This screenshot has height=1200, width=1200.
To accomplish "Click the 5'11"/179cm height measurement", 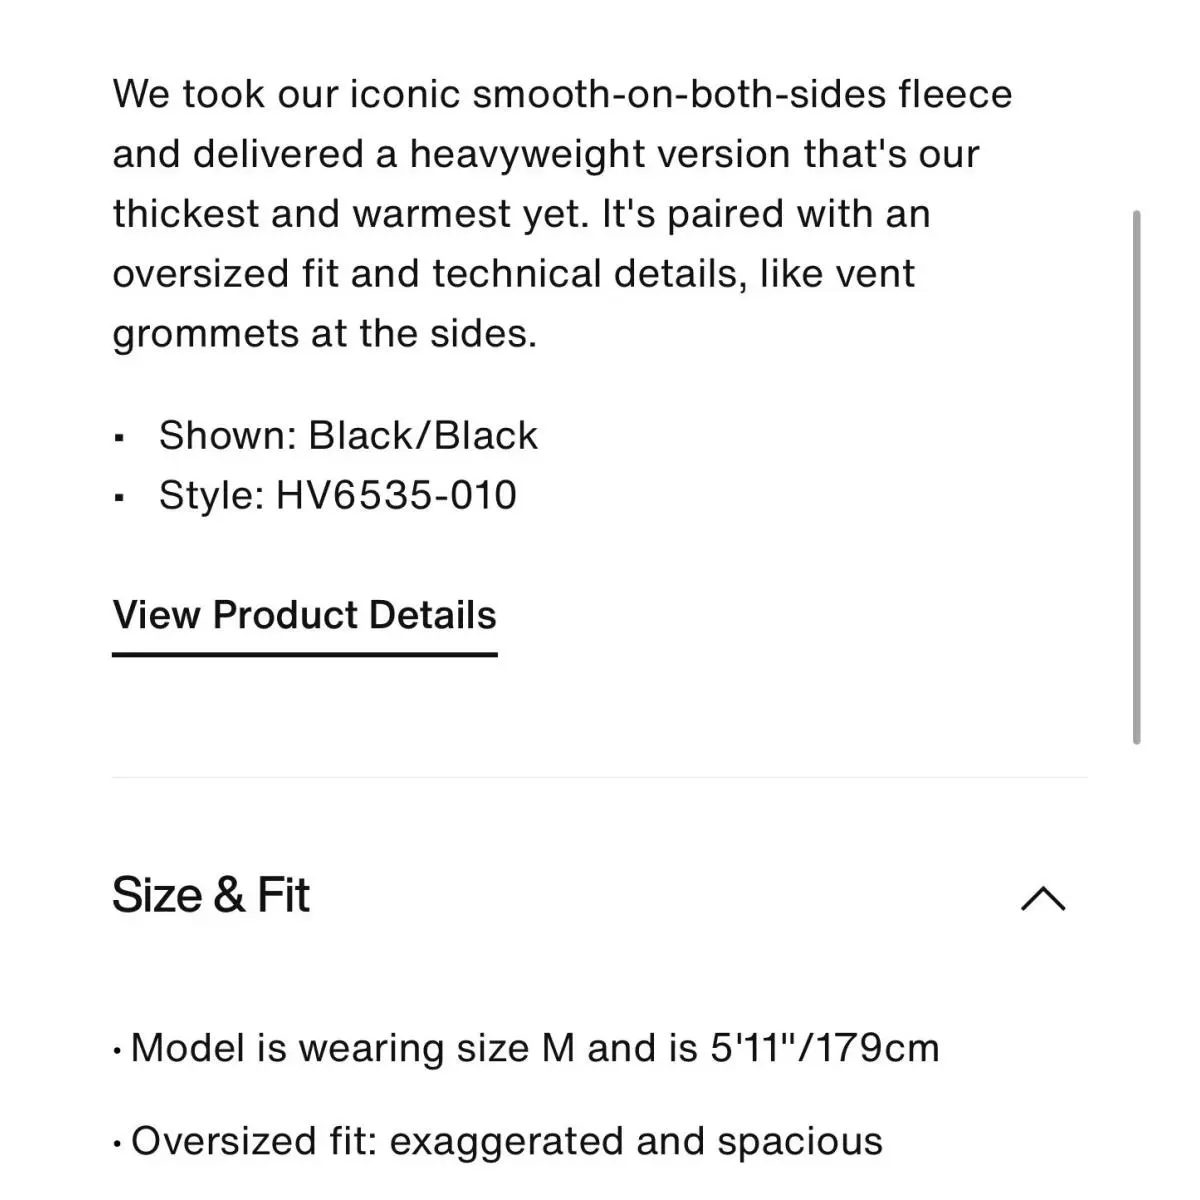I will coord(825,1048).
